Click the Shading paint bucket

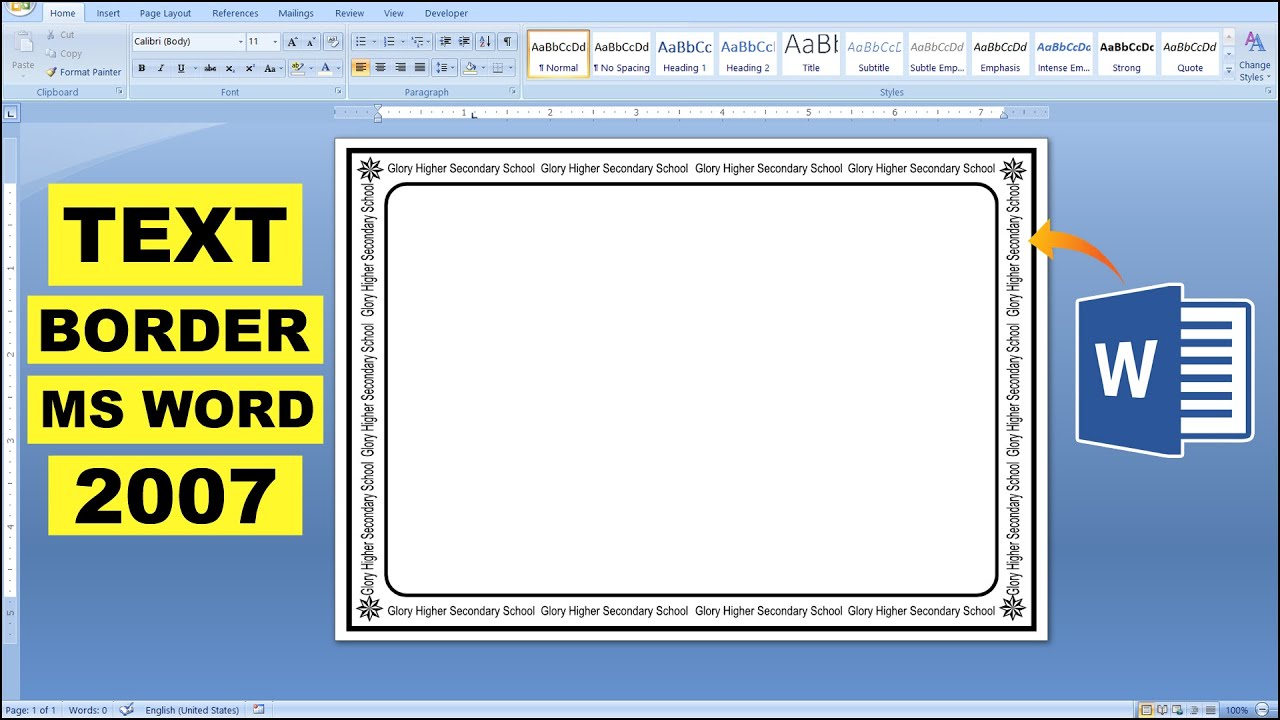coord(470,68)
